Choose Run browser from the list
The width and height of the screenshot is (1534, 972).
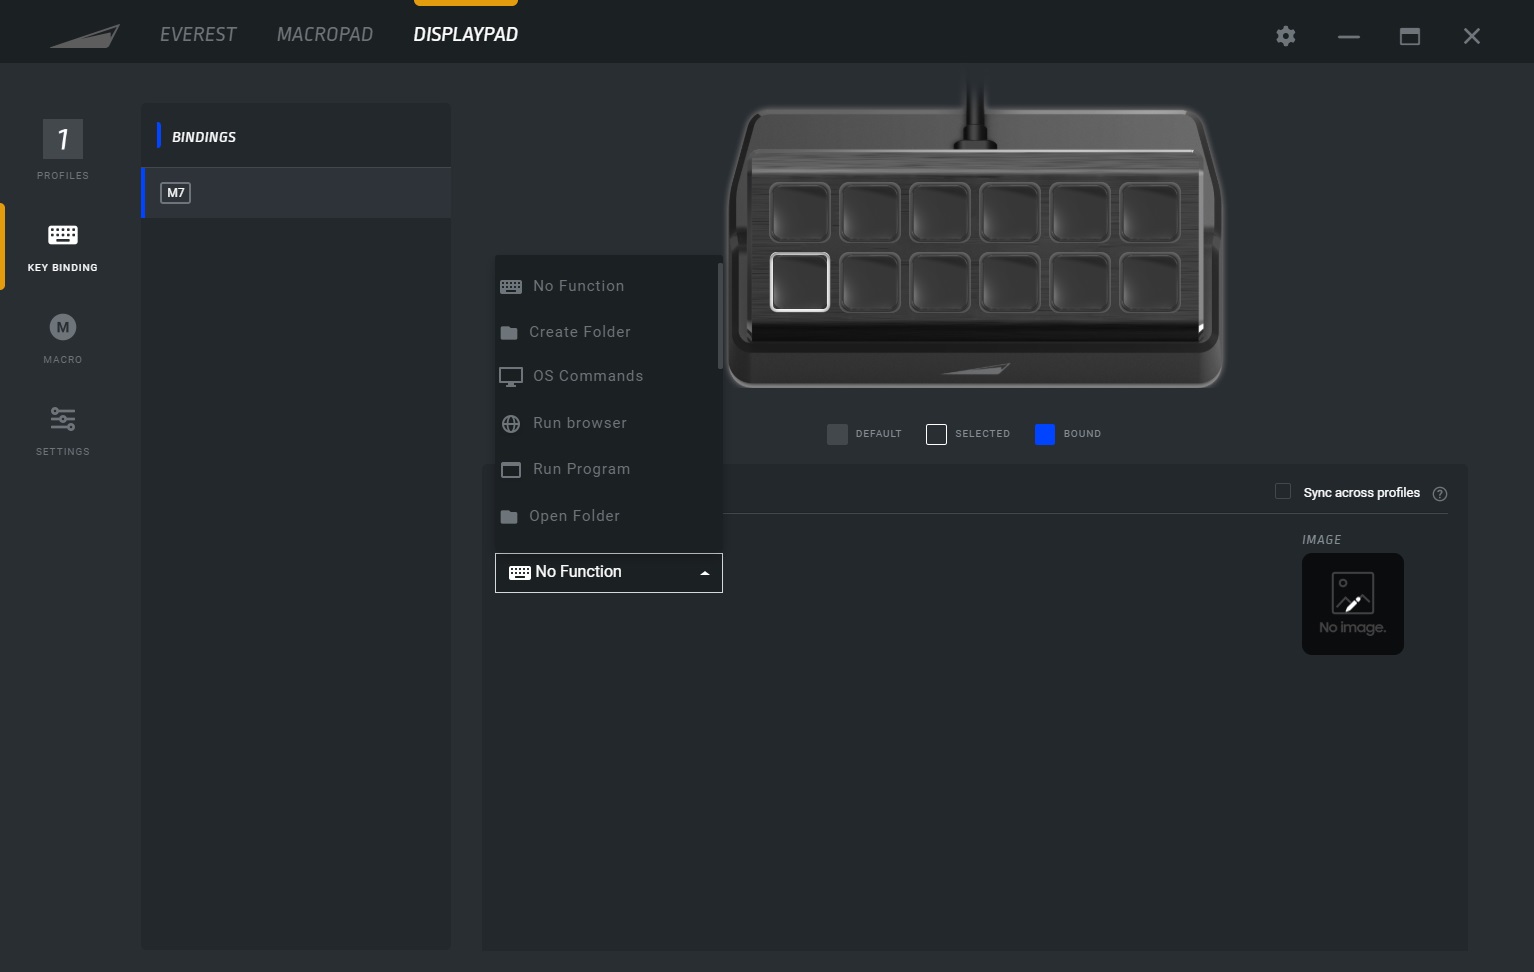[x=607, y=423]
